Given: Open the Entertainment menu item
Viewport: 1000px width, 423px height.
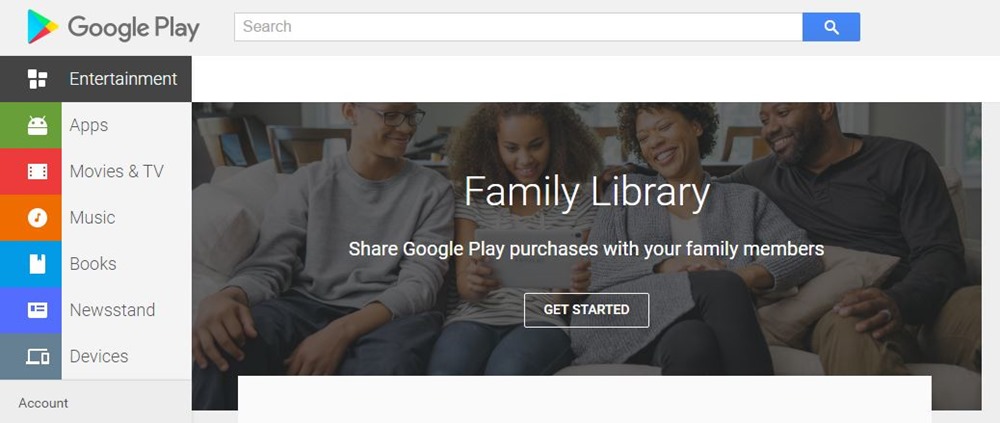Looking at the screenshot, I should pyautogui.click(x=123, y=79).
